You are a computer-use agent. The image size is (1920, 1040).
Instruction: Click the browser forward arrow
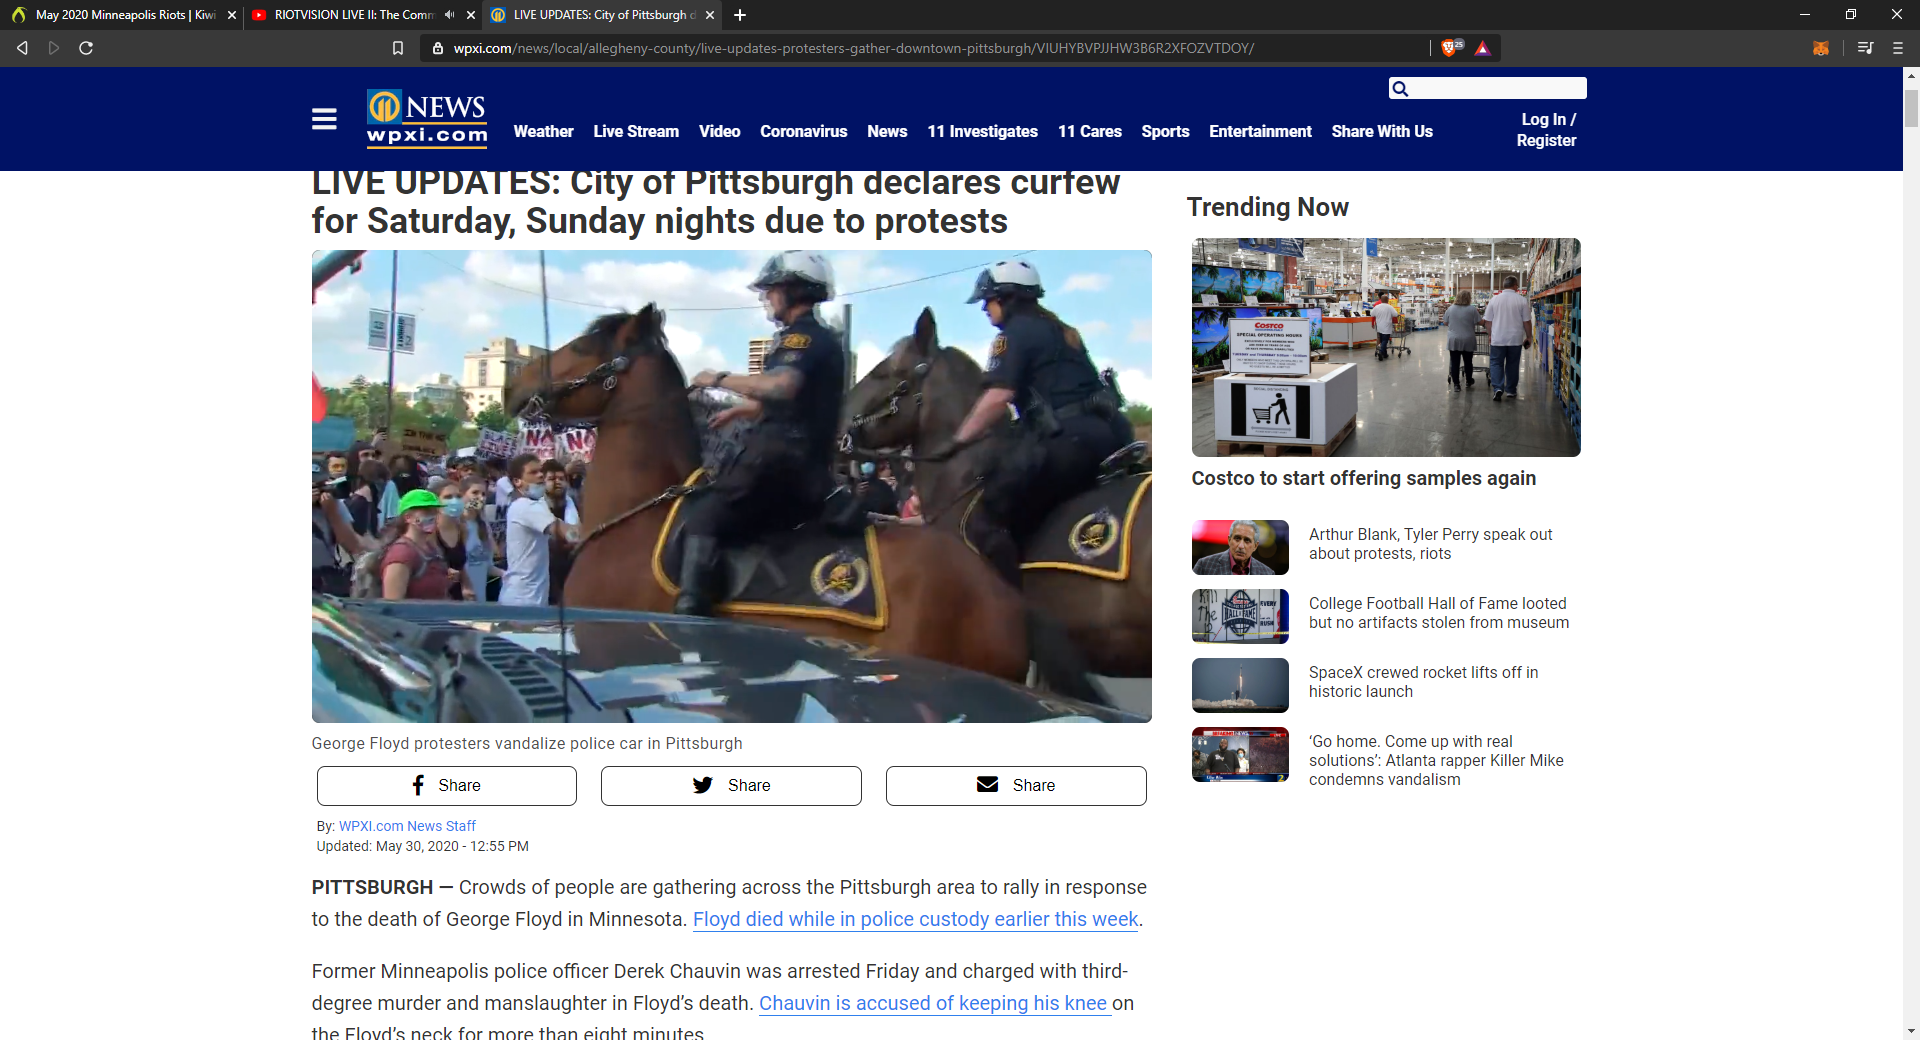point(54,48)
